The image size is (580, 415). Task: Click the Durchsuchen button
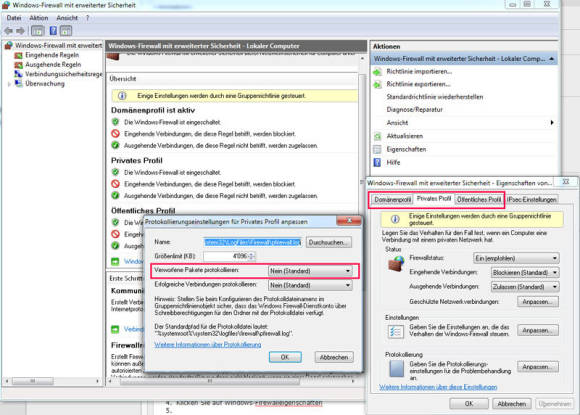pyautogui.click(x=328, y=243)
